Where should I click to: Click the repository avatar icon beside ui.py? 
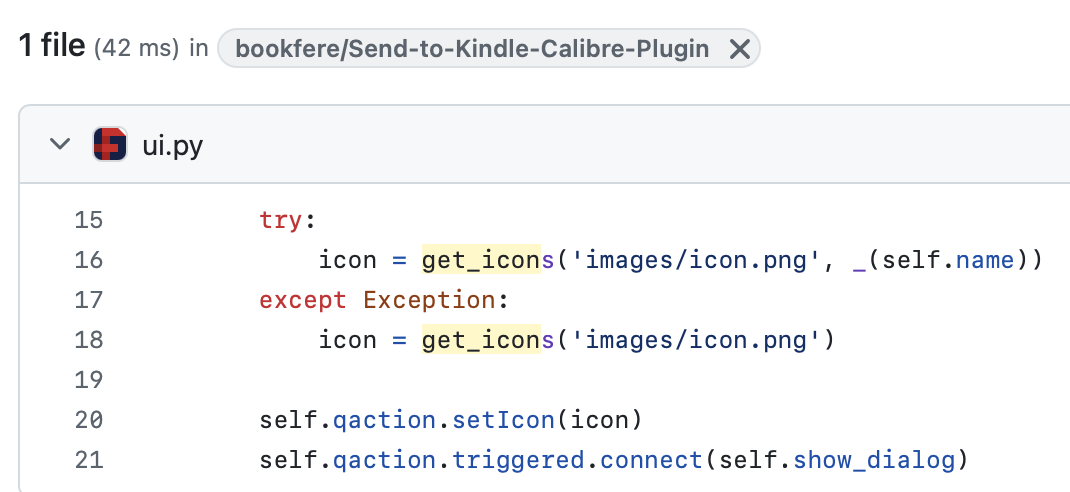(110, 144)
